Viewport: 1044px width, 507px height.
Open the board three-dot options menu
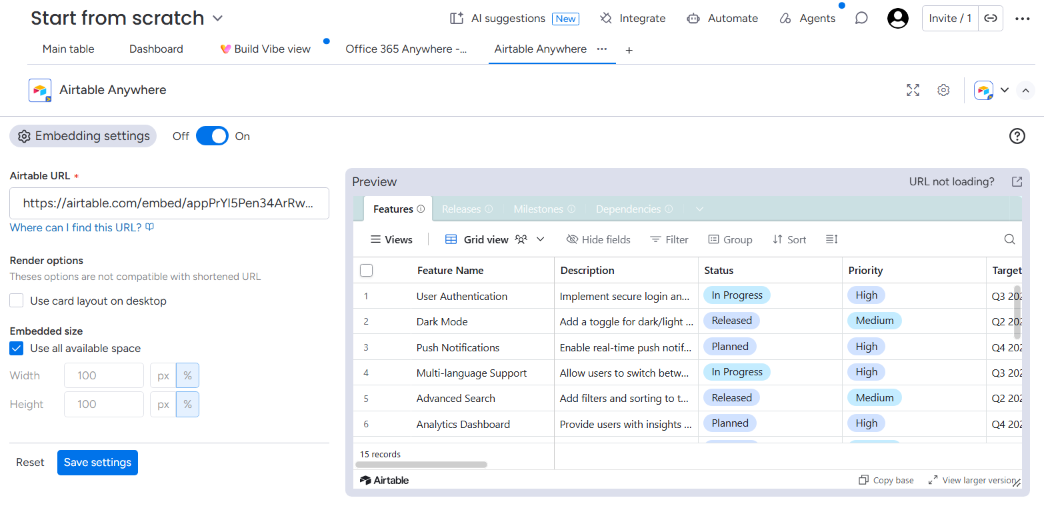pyautogui.click(x=1023, y=19)
